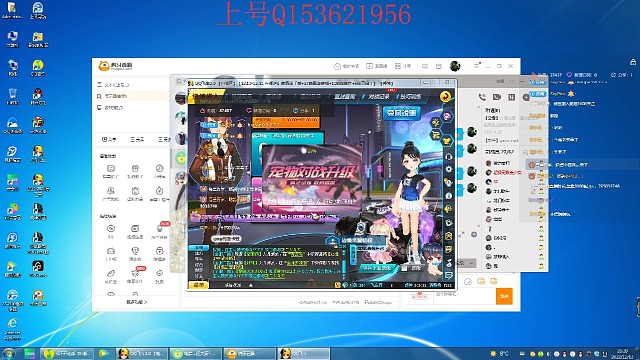Open the pet battle upgrade promo banner
The height and width of the screenshot is (360, 640).
(x=311, y=178)
